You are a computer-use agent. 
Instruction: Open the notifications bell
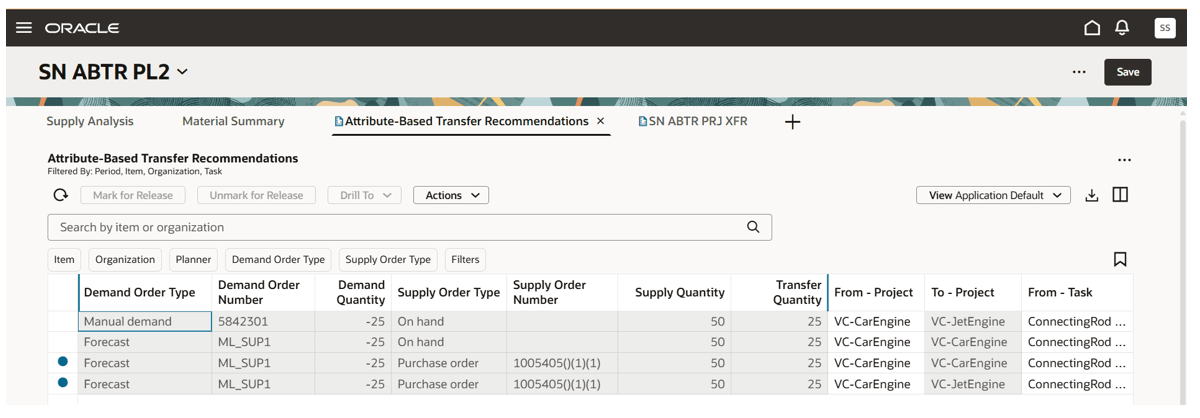click(1122, 28)
